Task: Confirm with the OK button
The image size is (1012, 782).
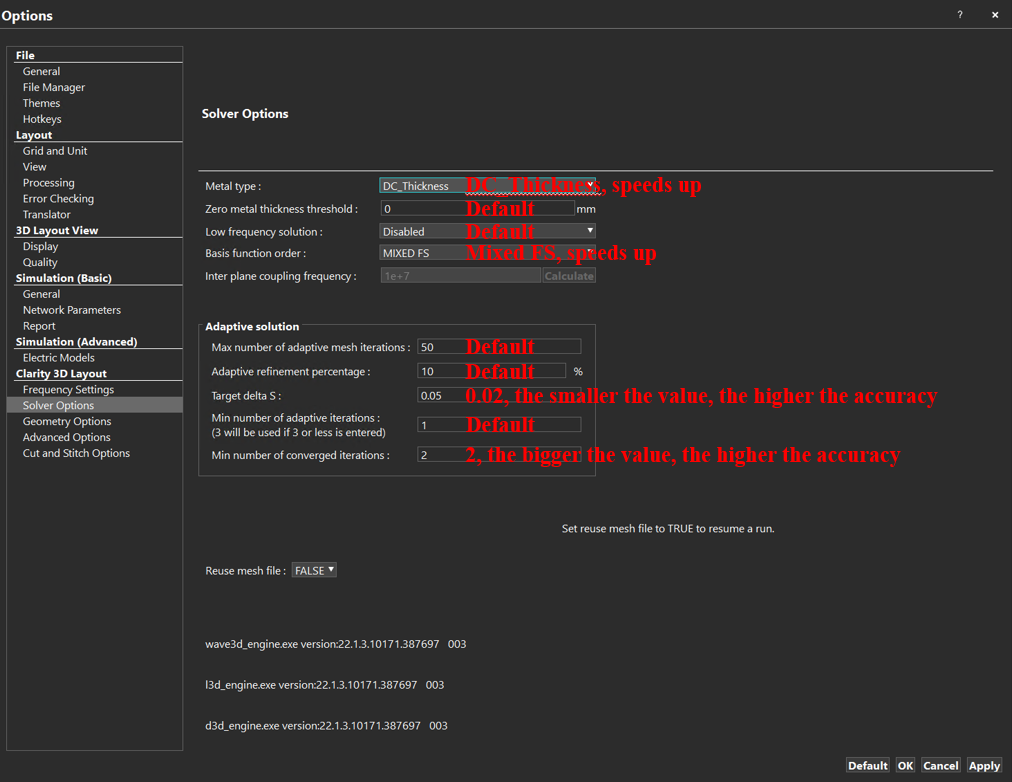Action: pyautogui.click(x=905, y=765)
